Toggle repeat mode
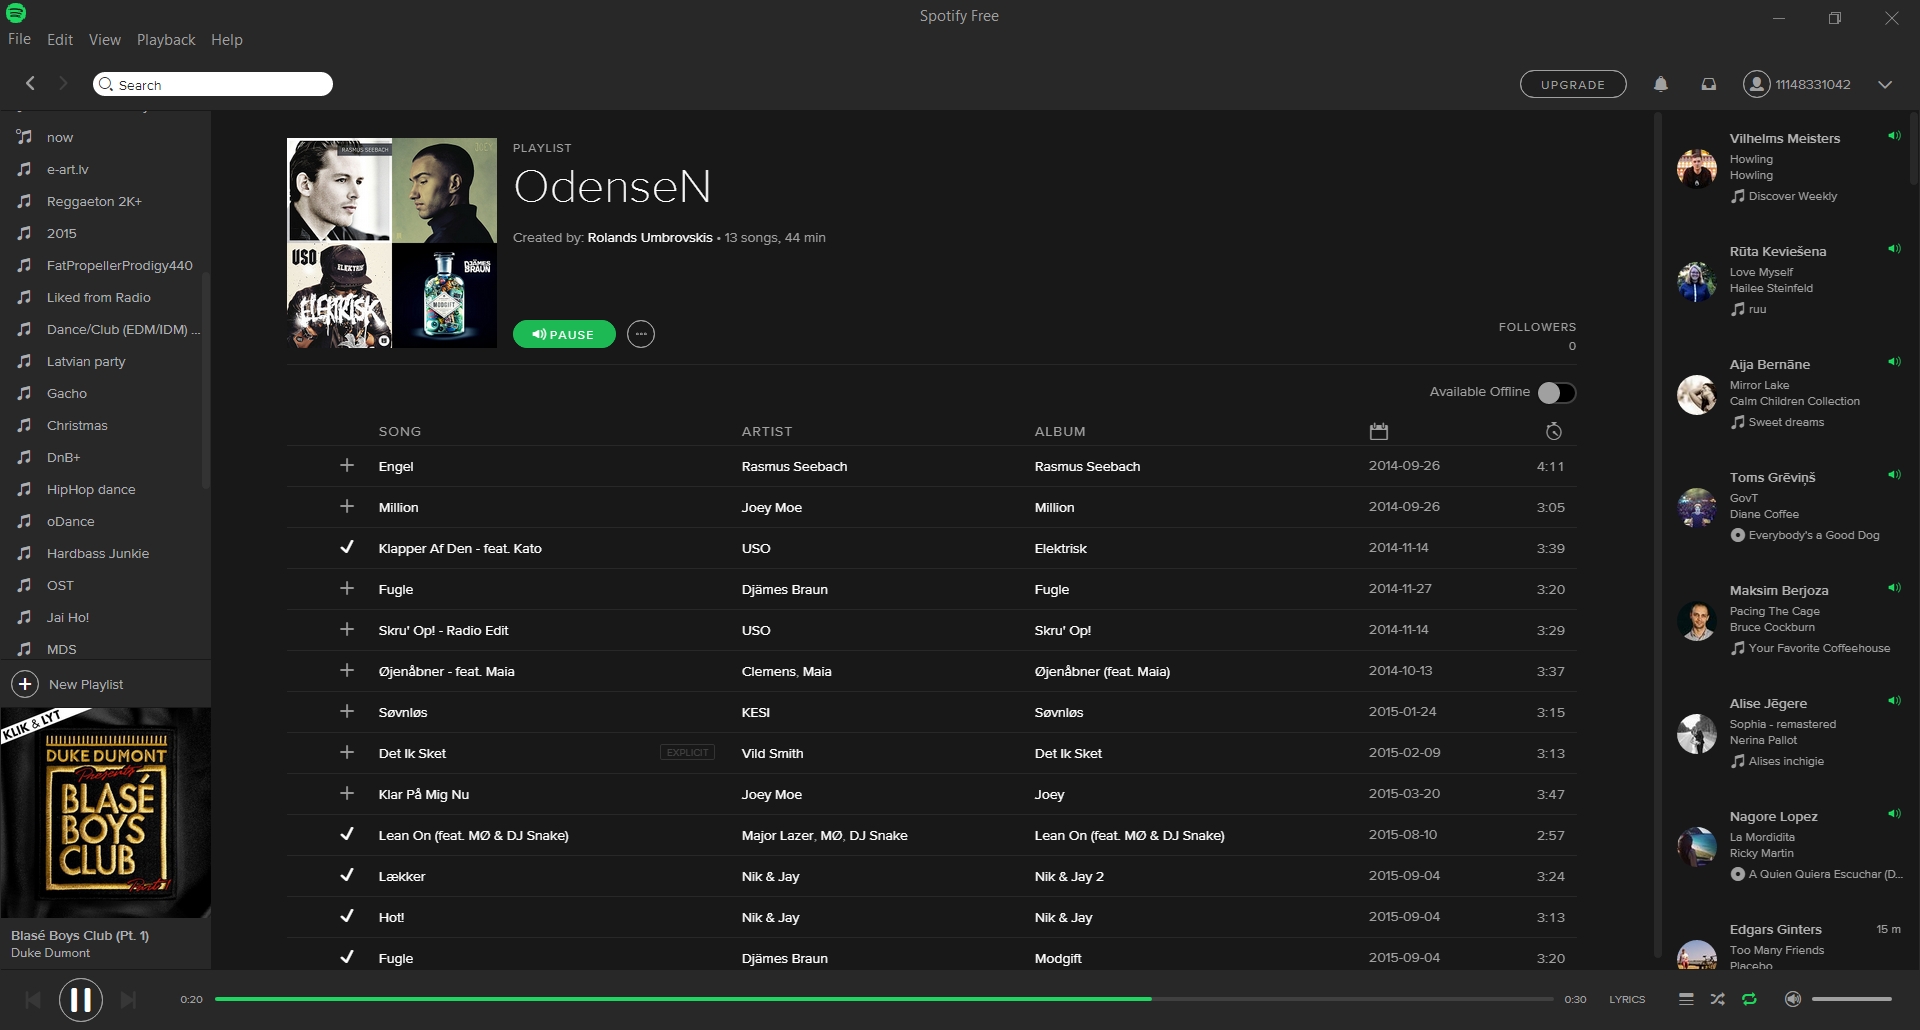This screenshot has width=1920, height=1030. (1749, 999)
